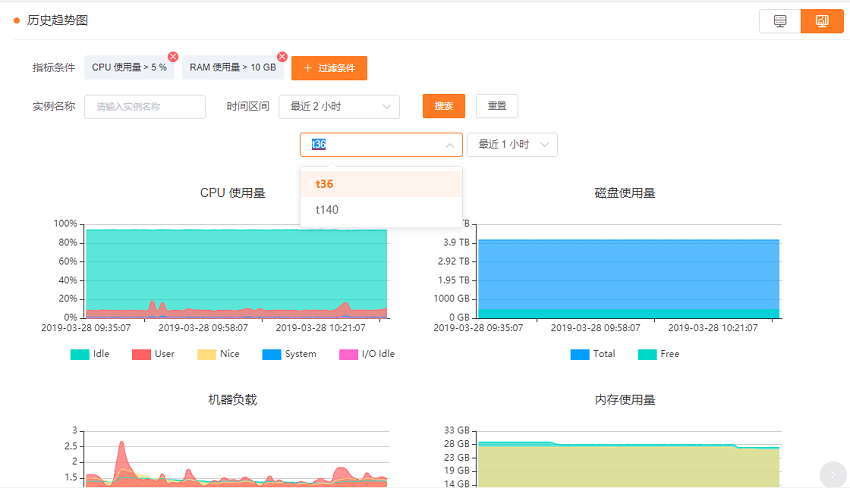This screenshot has width=850, height=488.
Task: Click the 机器负载 chart title
Action: click(x=233, y=400)
